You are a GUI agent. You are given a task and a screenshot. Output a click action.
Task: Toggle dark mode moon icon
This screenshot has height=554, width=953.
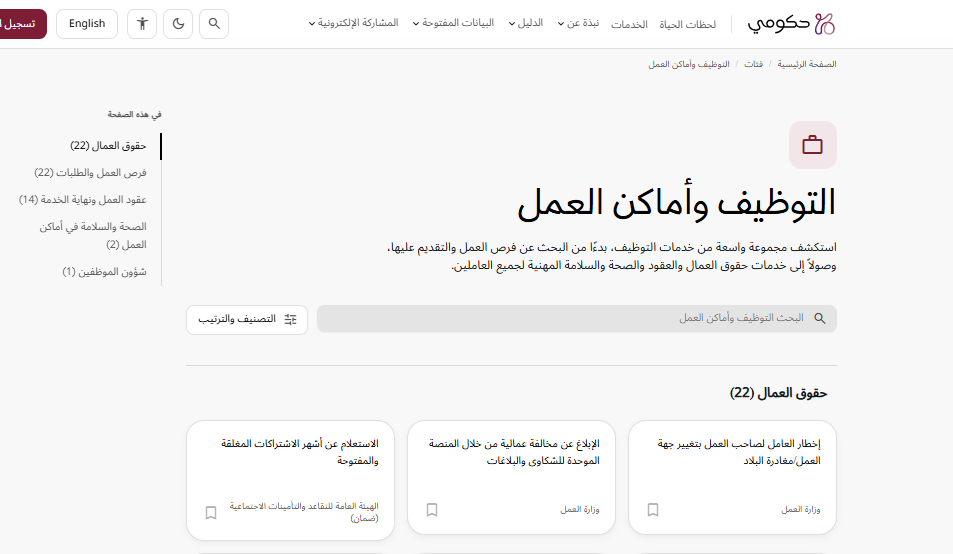pos(178,24)
